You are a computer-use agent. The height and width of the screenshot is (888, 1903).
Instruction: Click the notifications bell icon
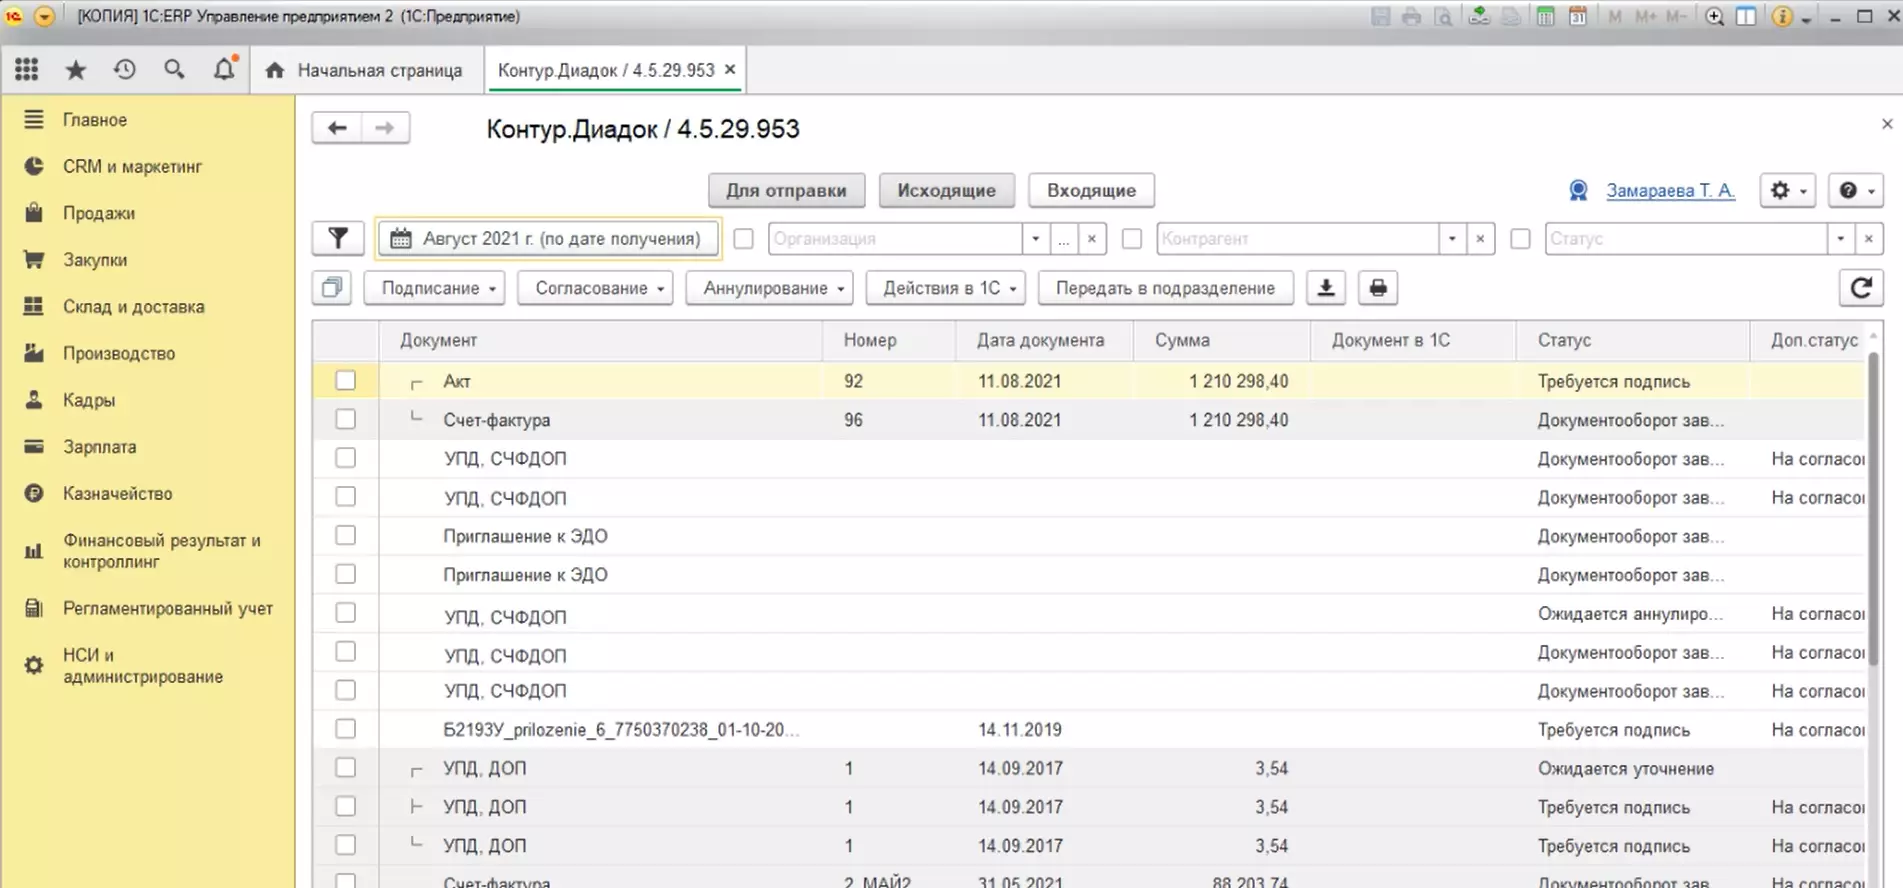(224, 70)
